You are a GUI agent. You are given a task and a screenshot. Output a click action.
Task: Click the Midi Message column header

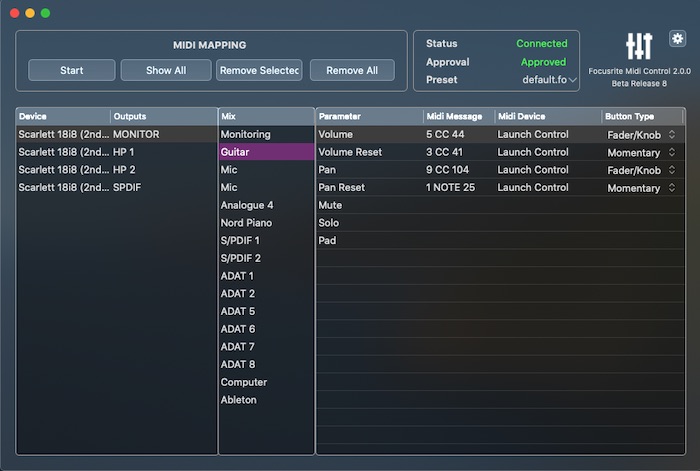tap(459, 116)
